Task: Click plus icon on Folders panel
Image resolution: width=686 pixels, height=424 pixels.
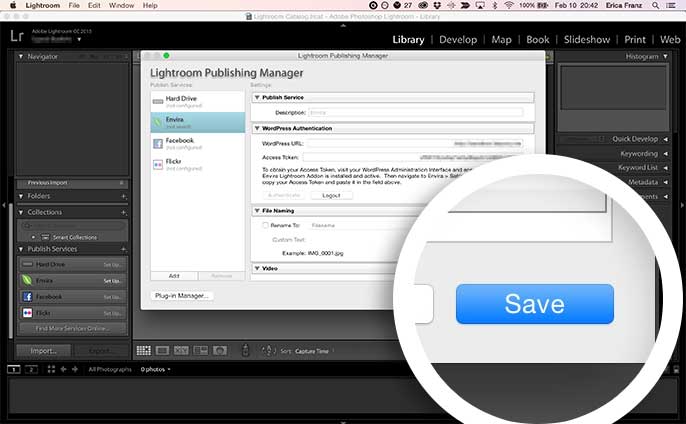Action: point(124,196)
